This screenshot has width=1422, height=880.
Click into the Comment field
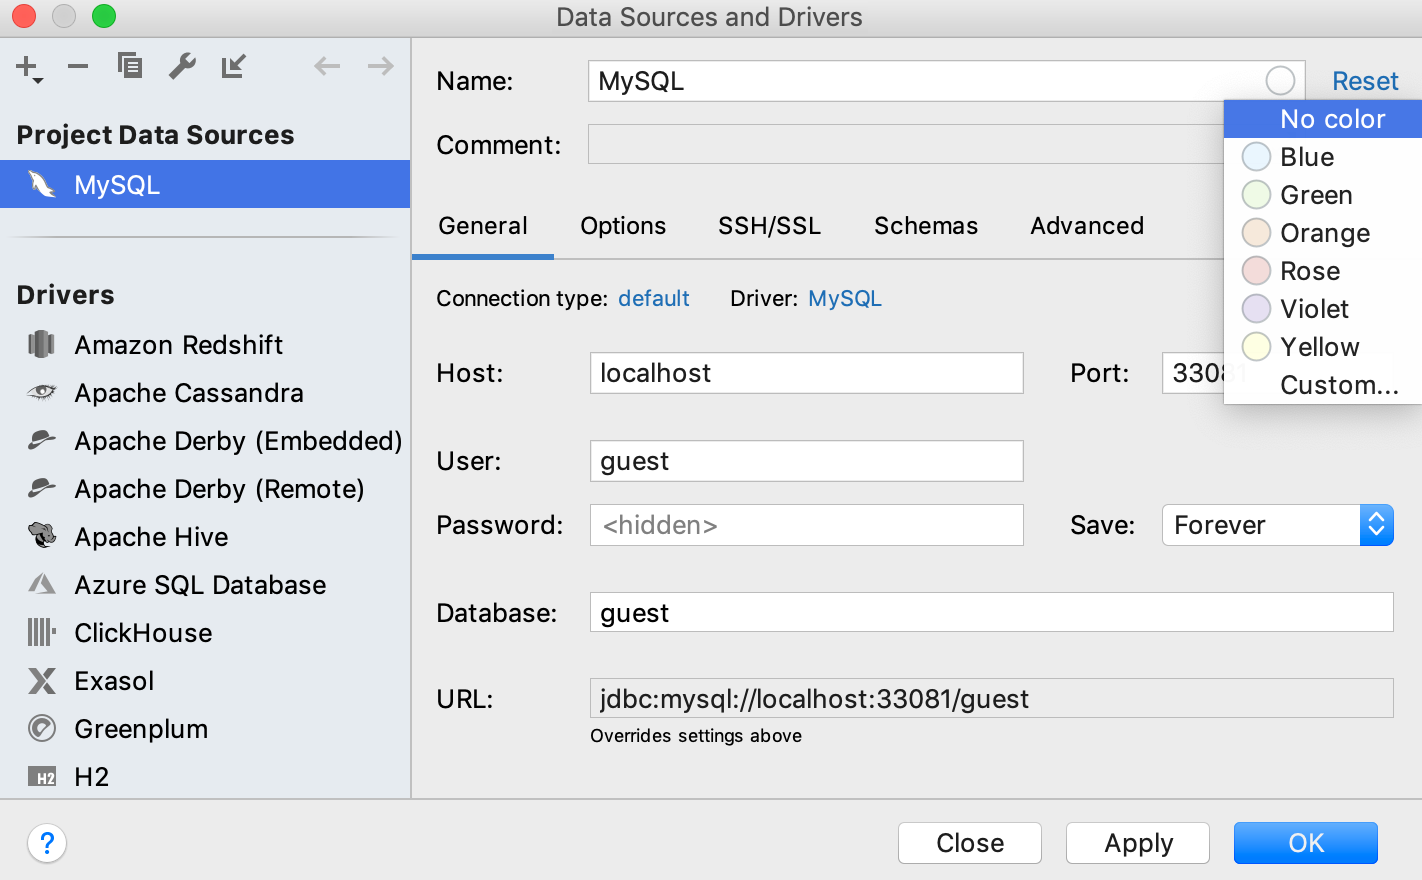pyautogui.click(x=905, y=144)
